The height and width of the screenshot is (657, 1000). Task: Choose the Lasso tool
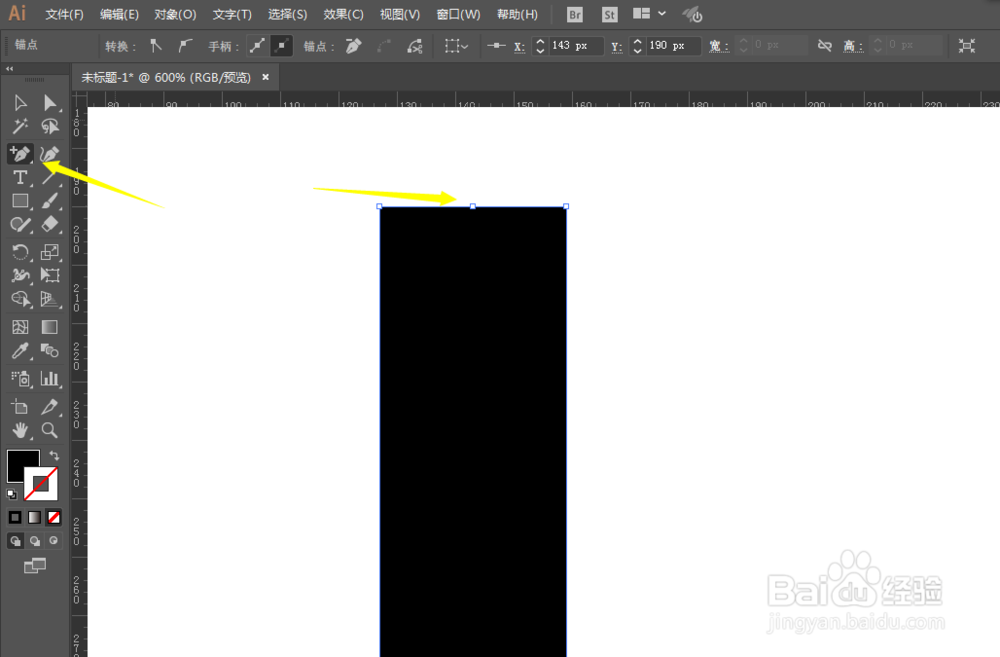50,126
